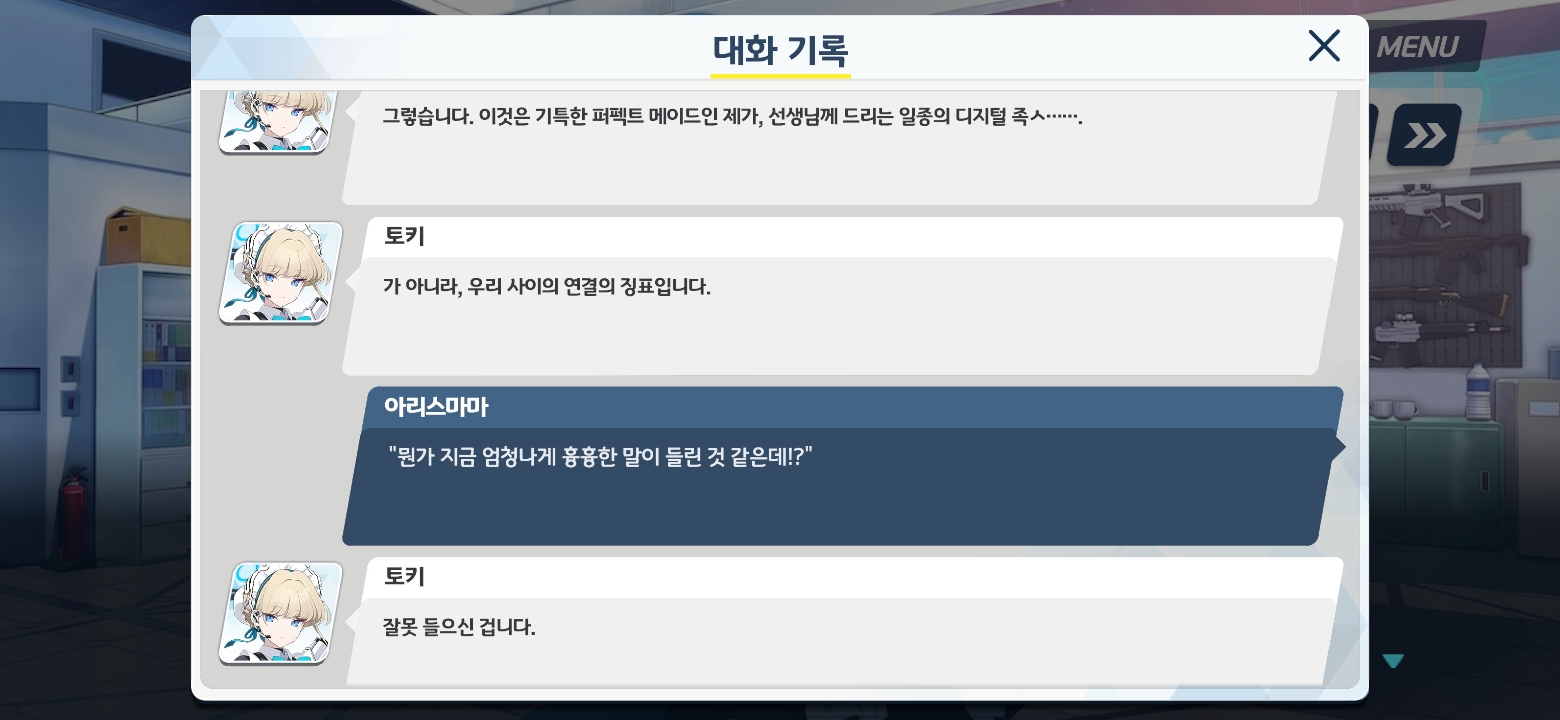Click the water bottle on right counter

click(x=1478, y=390)
